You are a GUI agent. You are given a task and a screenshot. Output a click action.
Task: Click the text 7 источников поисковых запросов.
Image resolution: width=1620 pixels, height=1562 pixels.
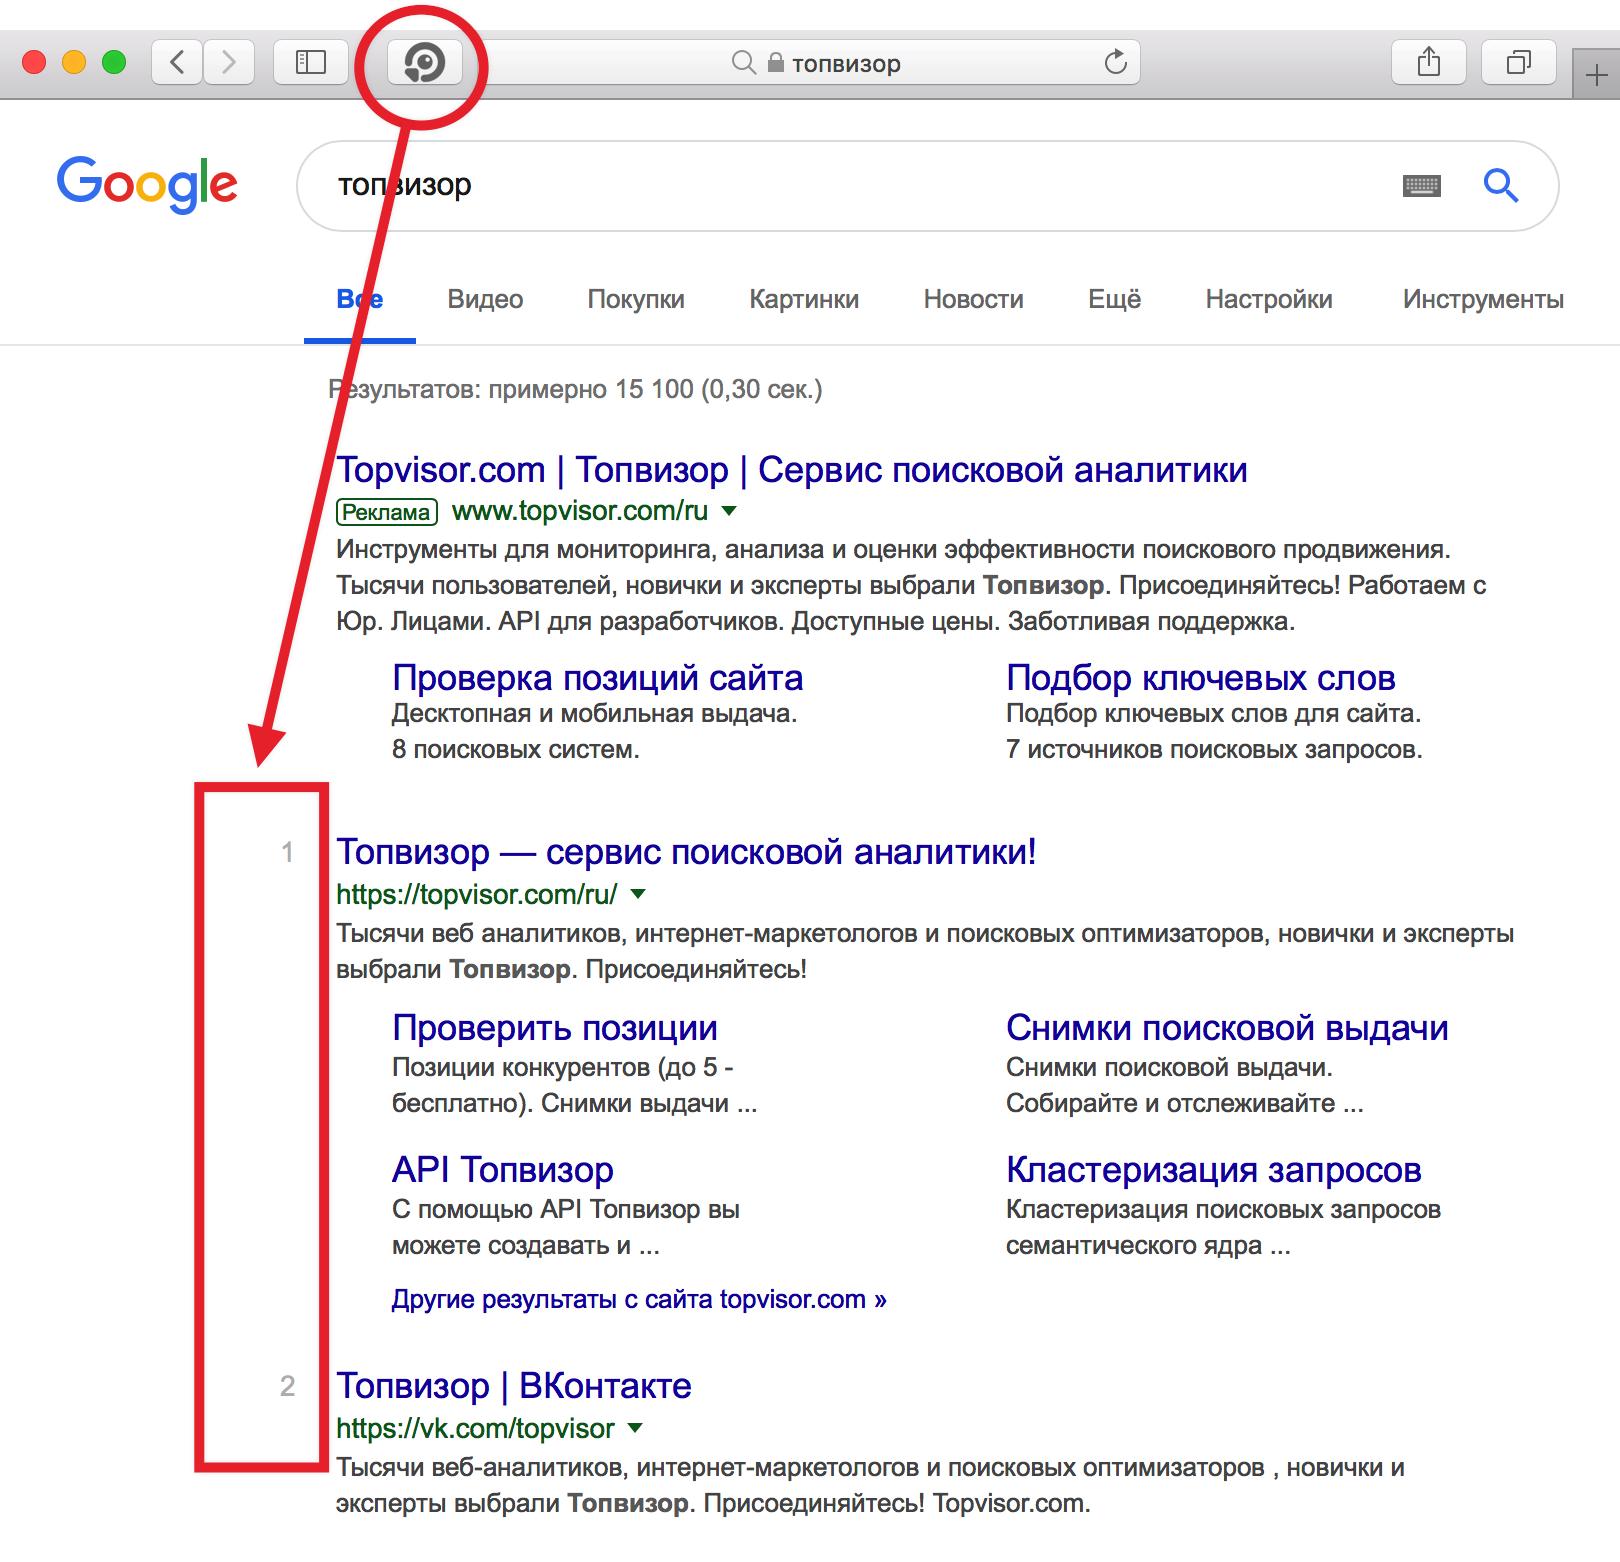click(1214, 749)
